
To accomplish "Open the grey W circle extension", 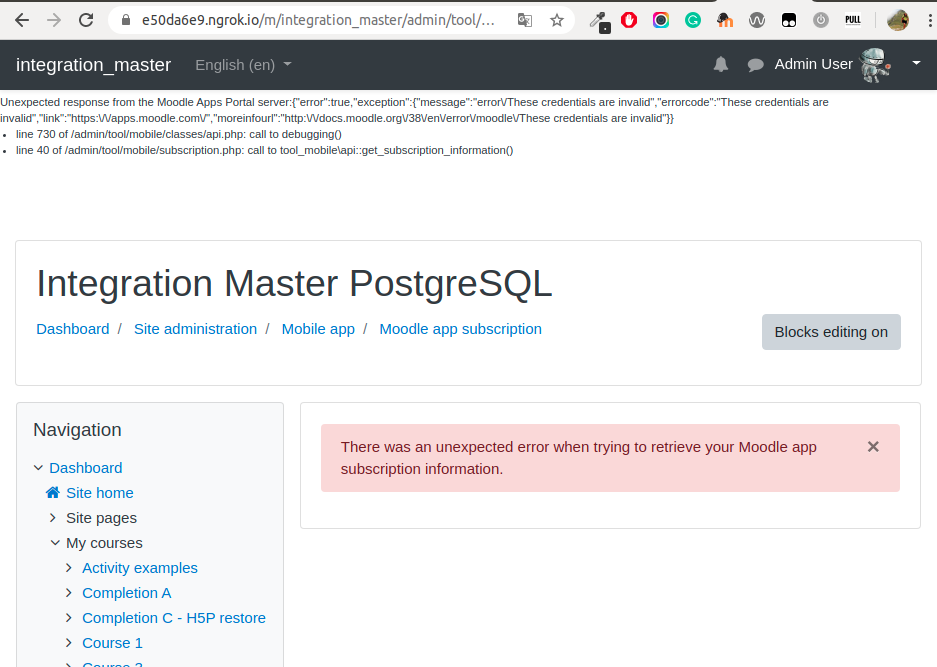I will coord(757,20).
